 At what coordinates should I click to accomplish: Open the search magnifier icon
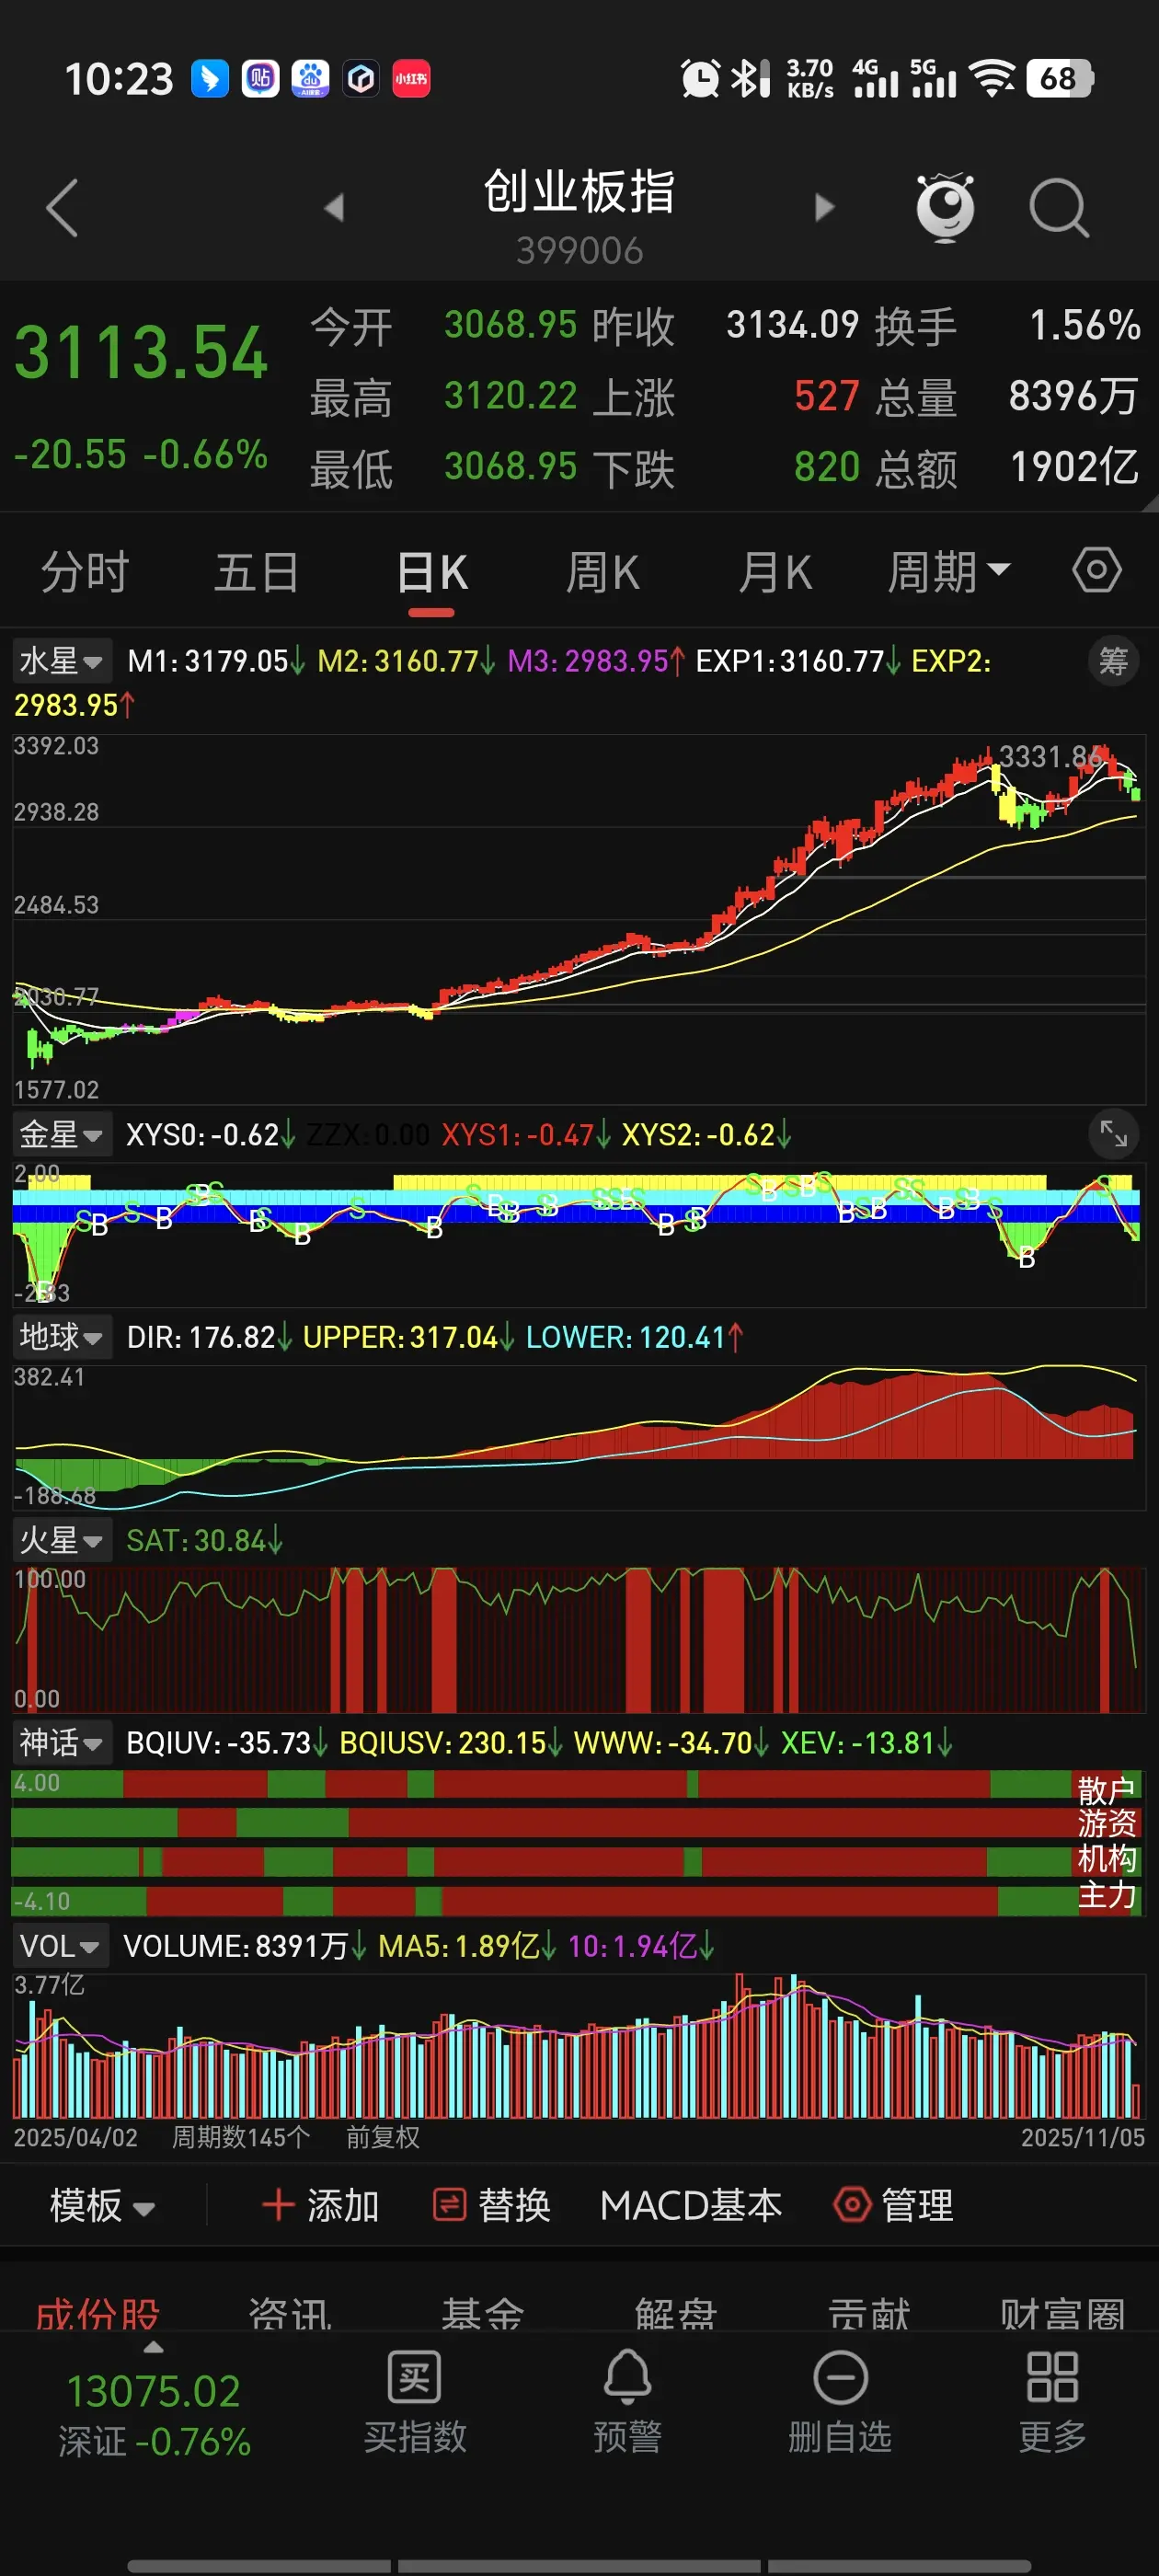(1059, 208)
